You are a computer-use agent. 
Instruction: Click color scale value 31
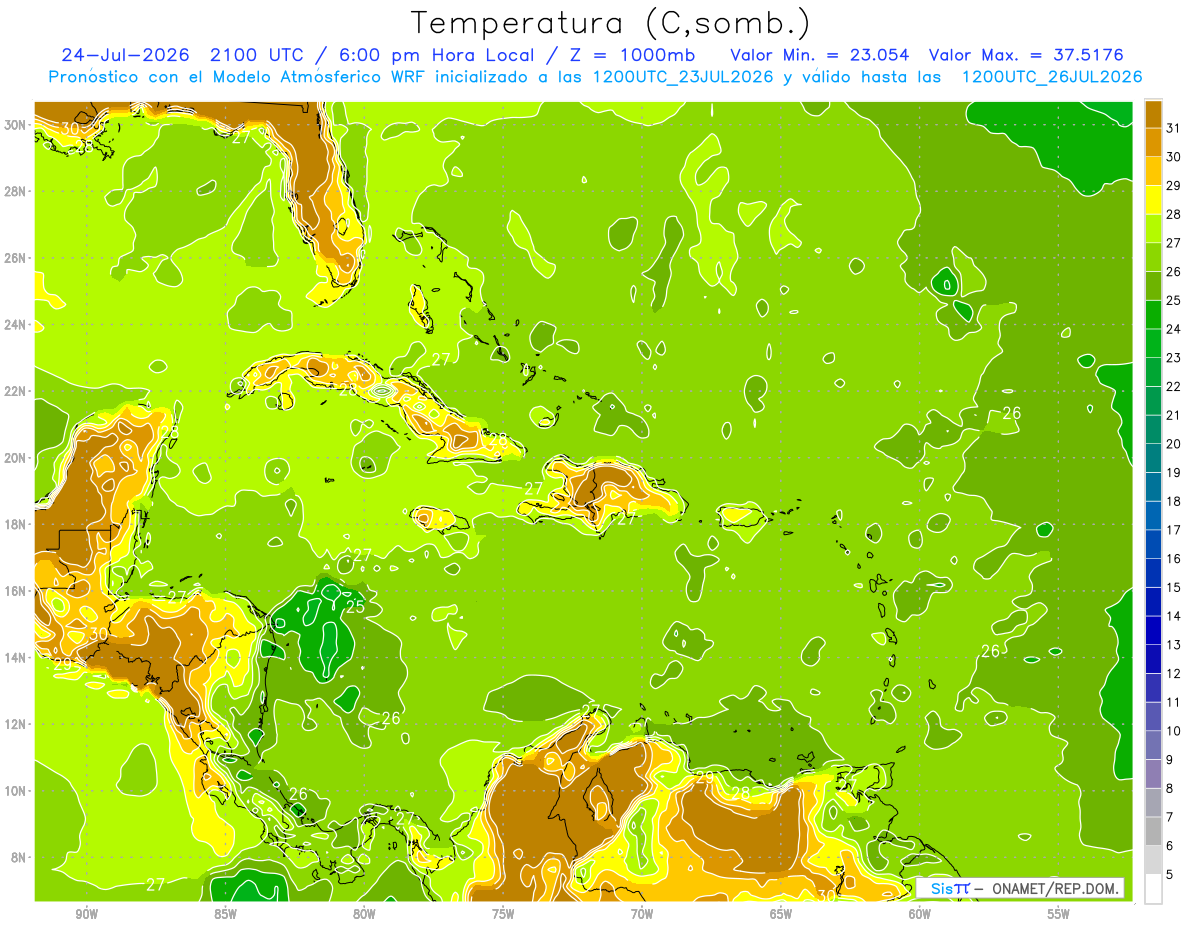[x=1173, y=128]
